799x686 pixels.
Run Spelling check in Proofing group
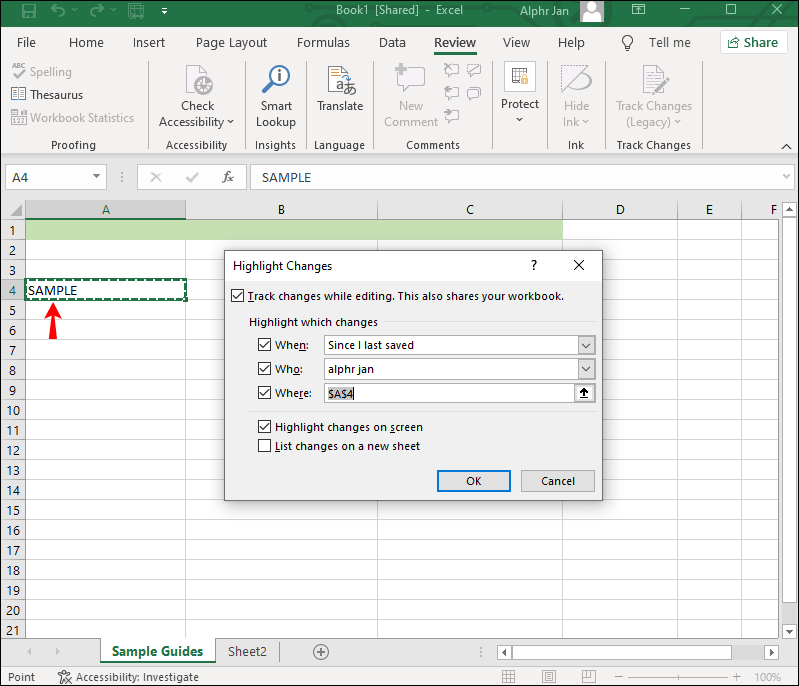[x=42, y=72]
